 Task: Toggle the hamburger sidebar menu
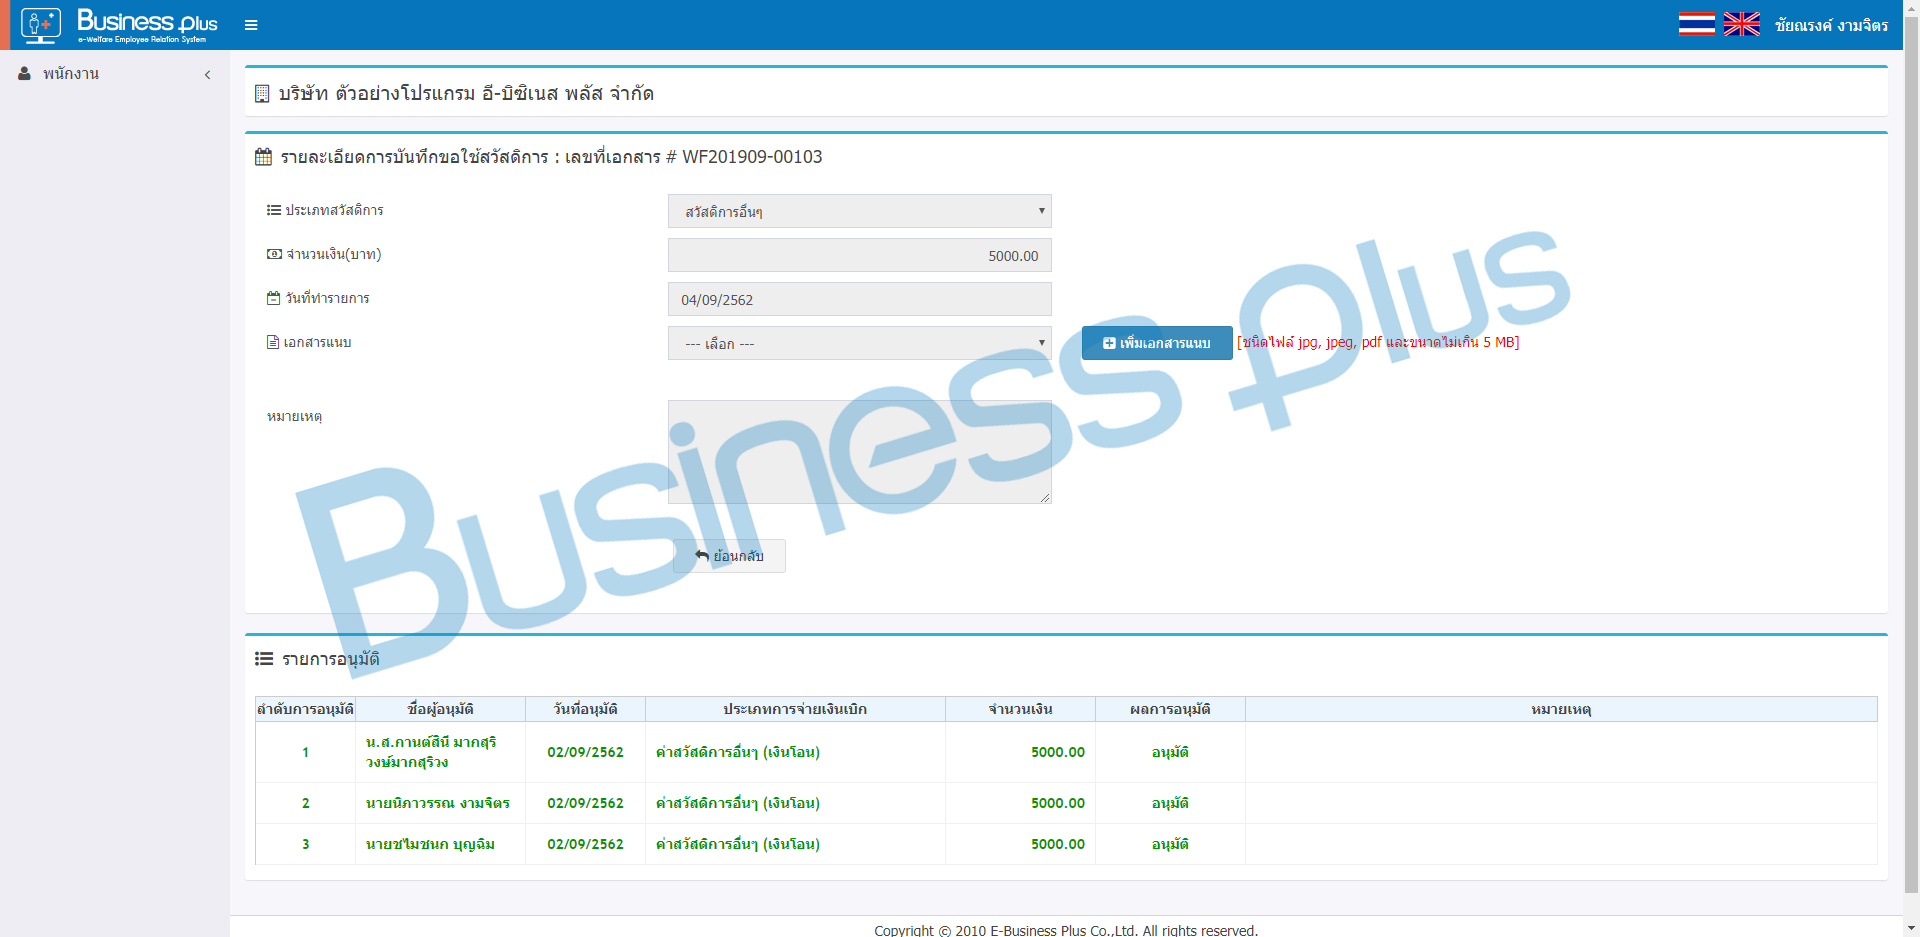pos(251,25)
